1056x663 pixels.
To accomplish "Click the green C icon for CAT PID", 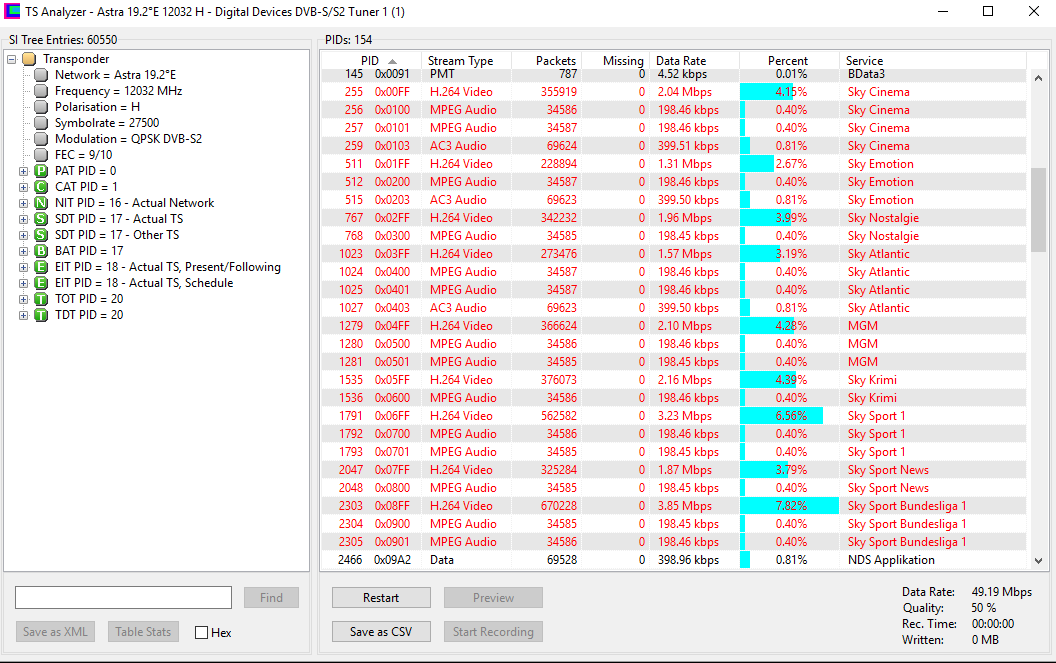I will coord(41,187).
